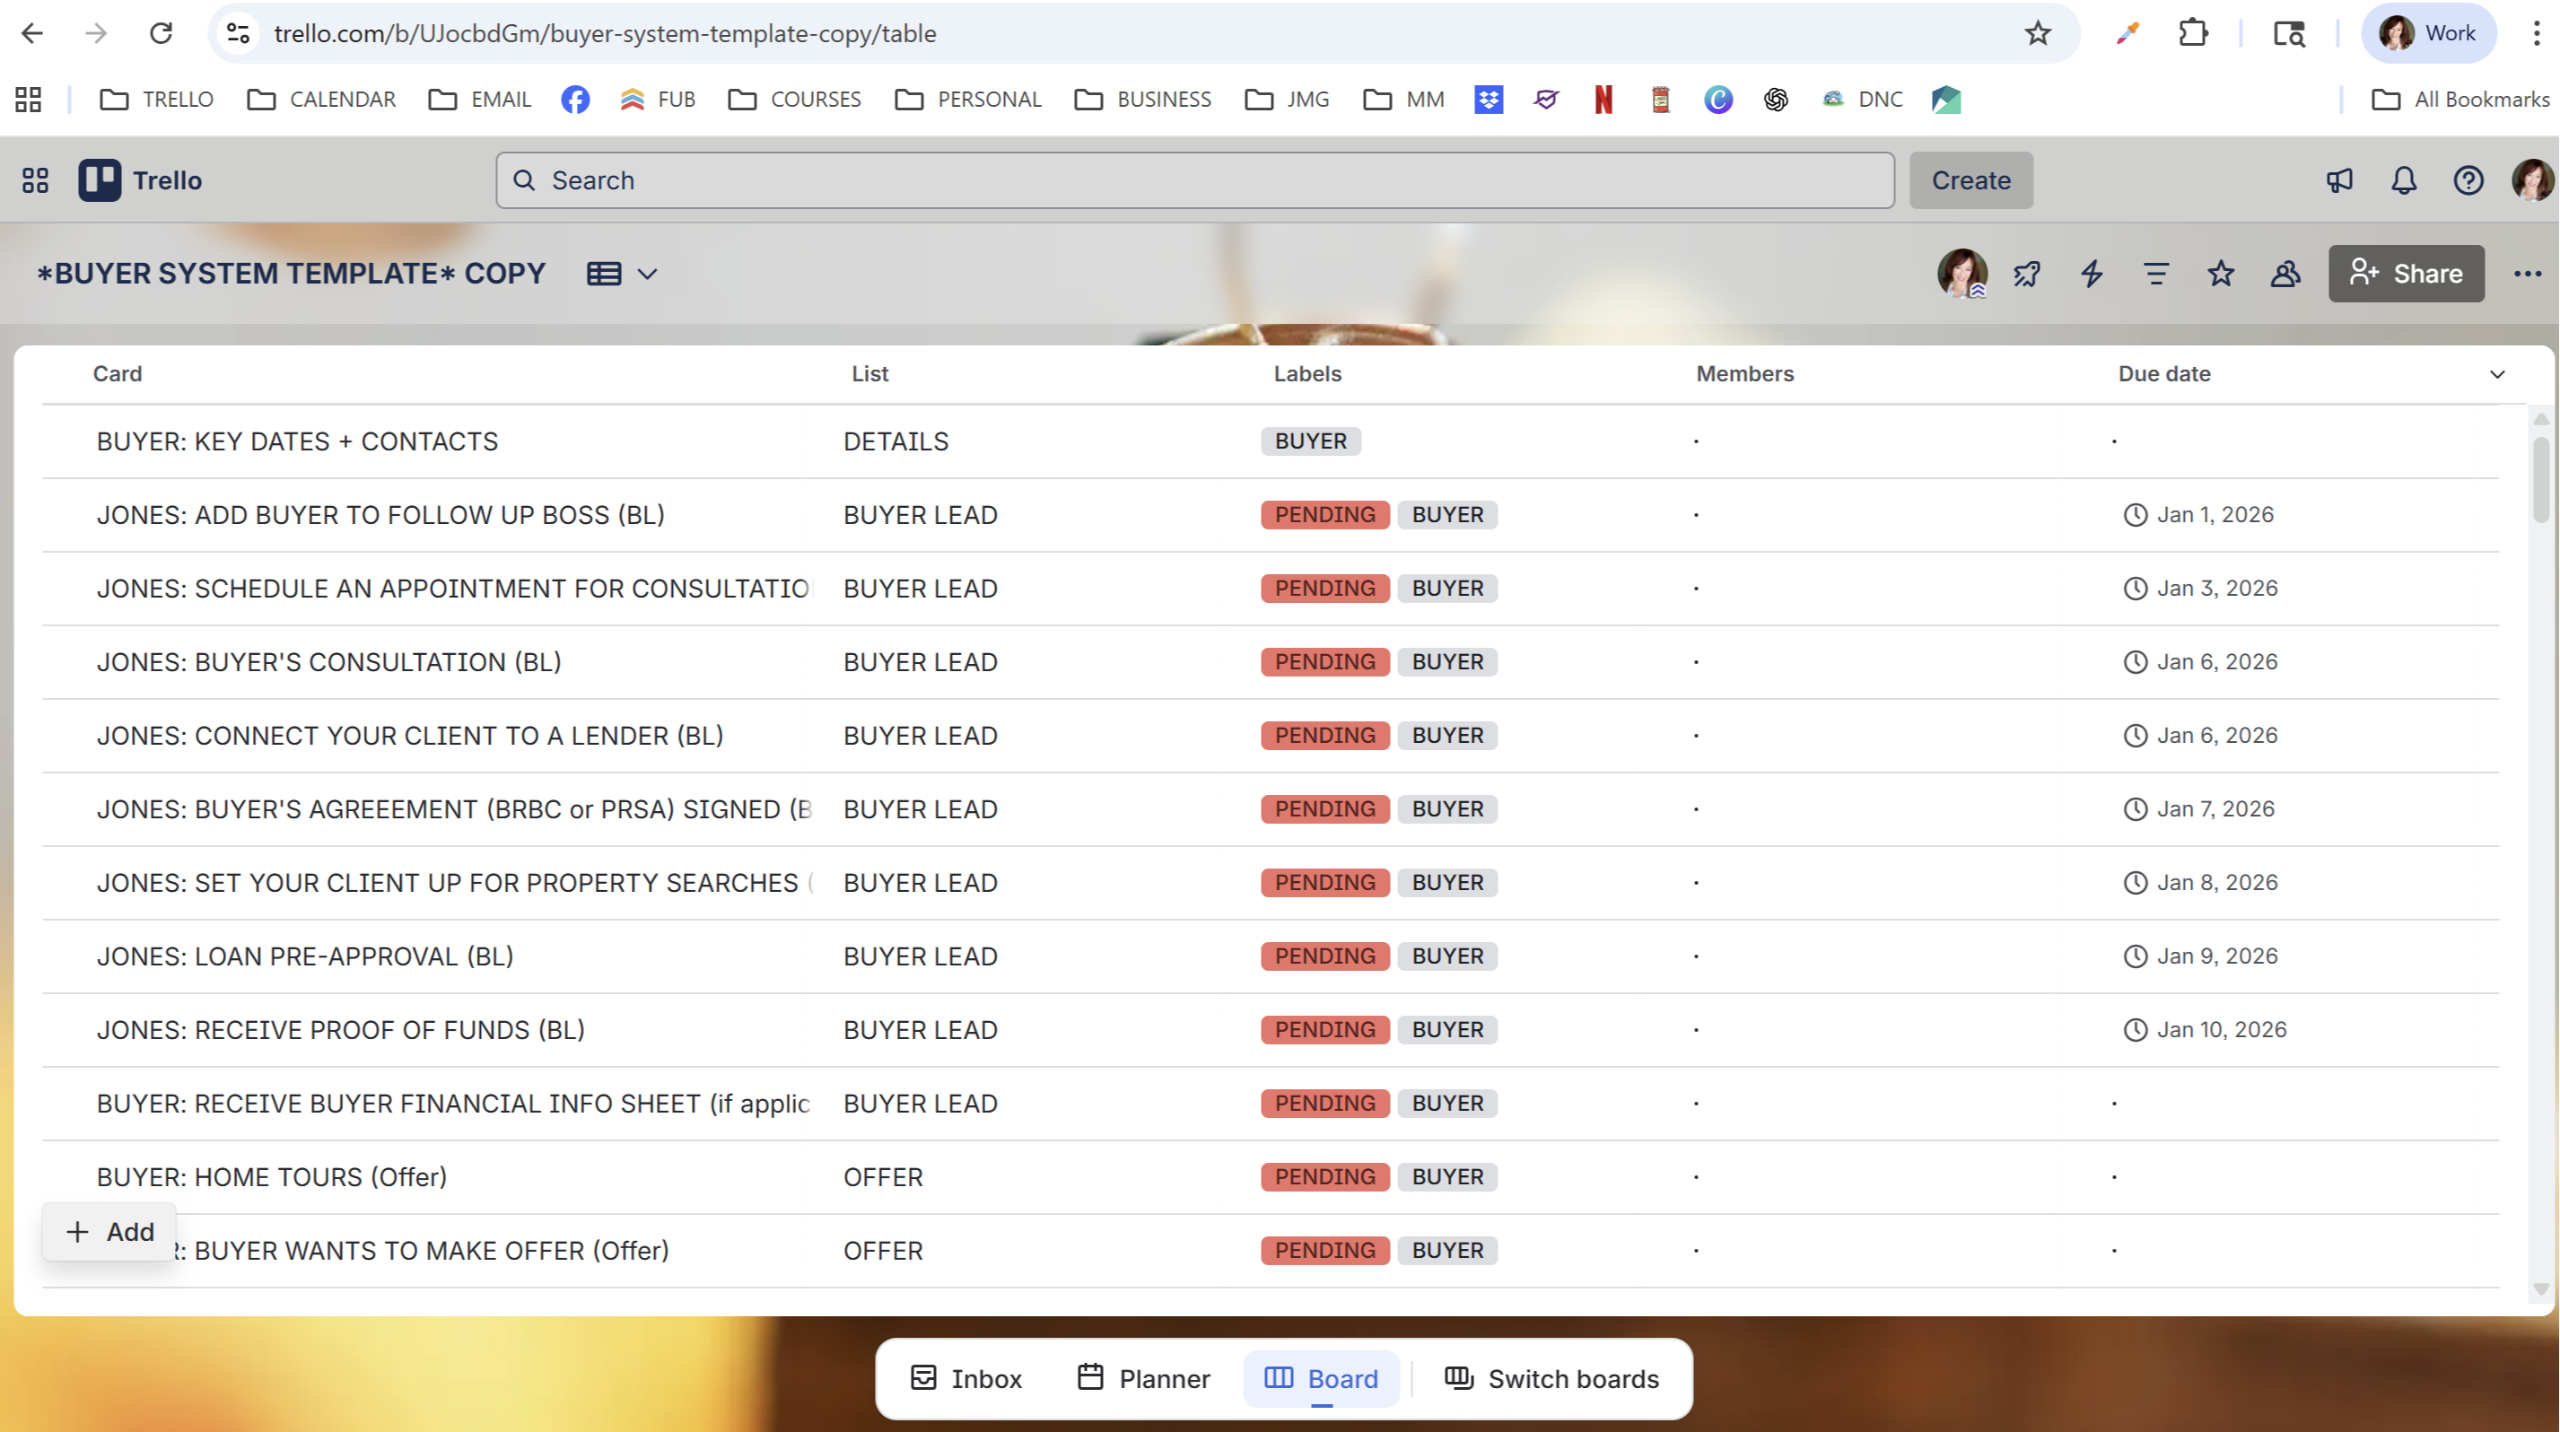
Task: Open the help question mark icon
Action: [2468, 180]
